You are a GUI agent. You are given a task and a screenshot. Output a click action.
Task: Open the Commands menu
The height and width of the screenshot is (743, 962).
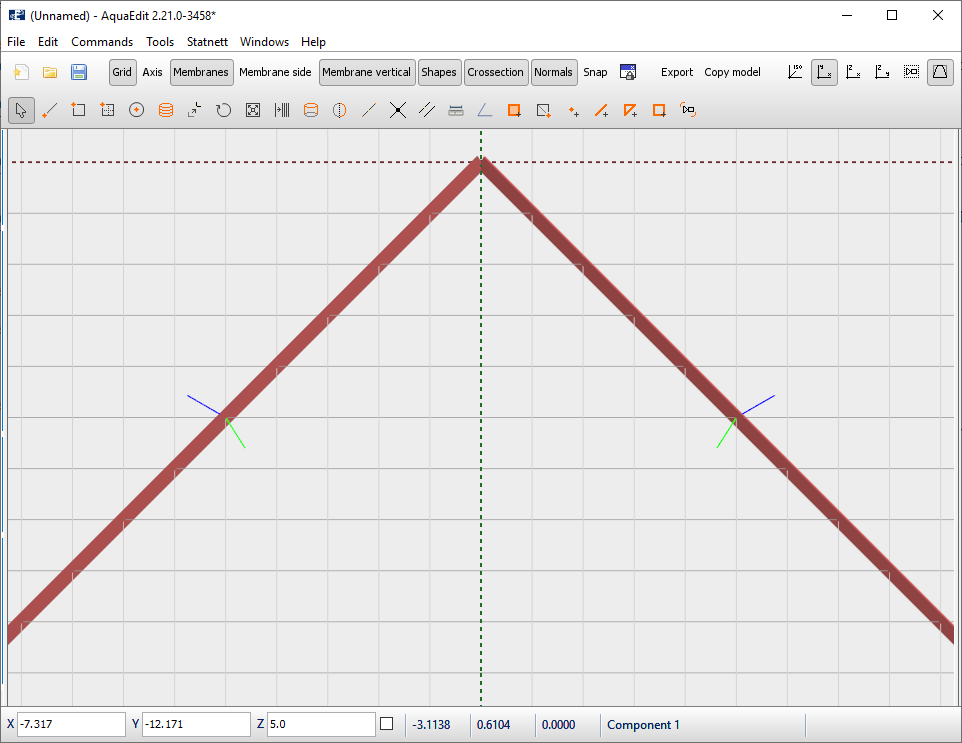pyautogui.click(x=102, y=42)
